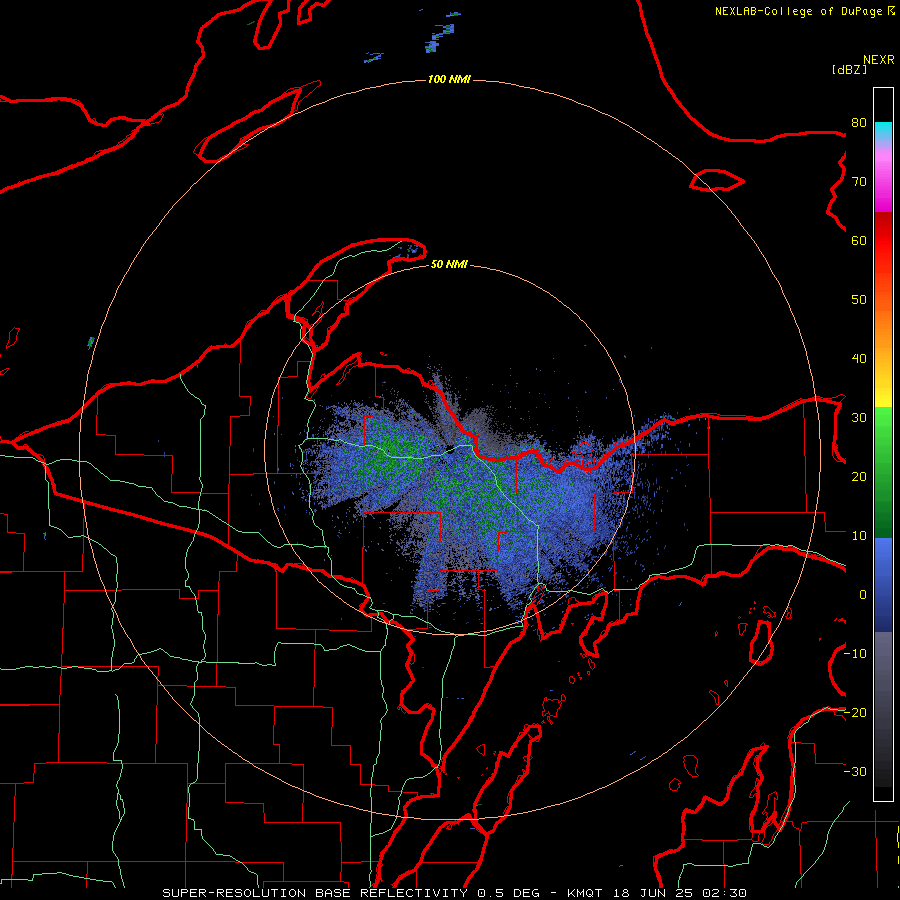Pick the red segment of the color bar
The height and width of the screenshot is (900, 900).
pyautogui.click(x=883, y=241)
